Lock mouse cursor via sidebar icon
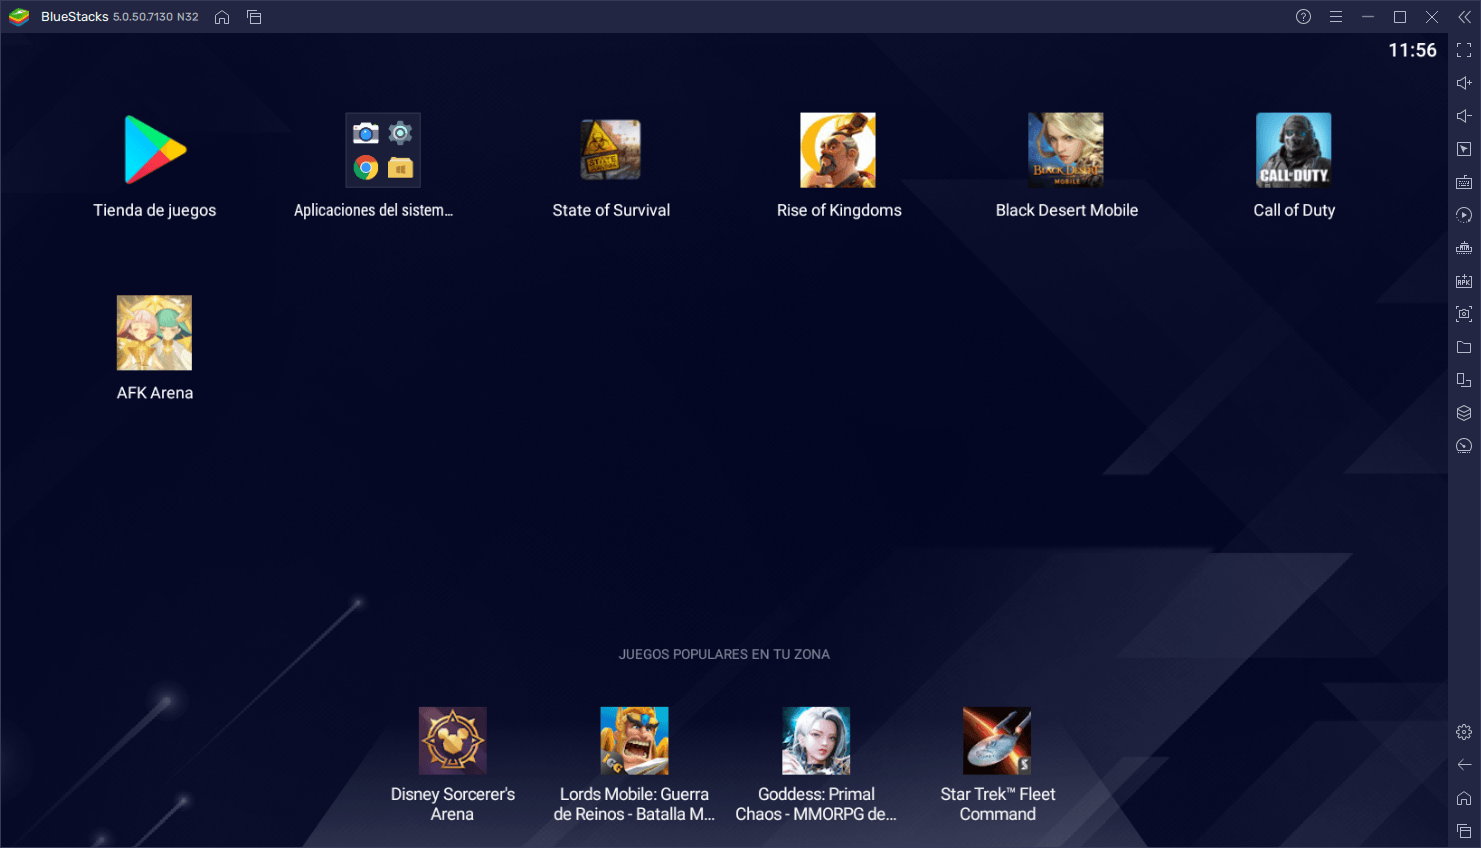Viewport: 1481px width, 848px height. [x=1464, y=149]
